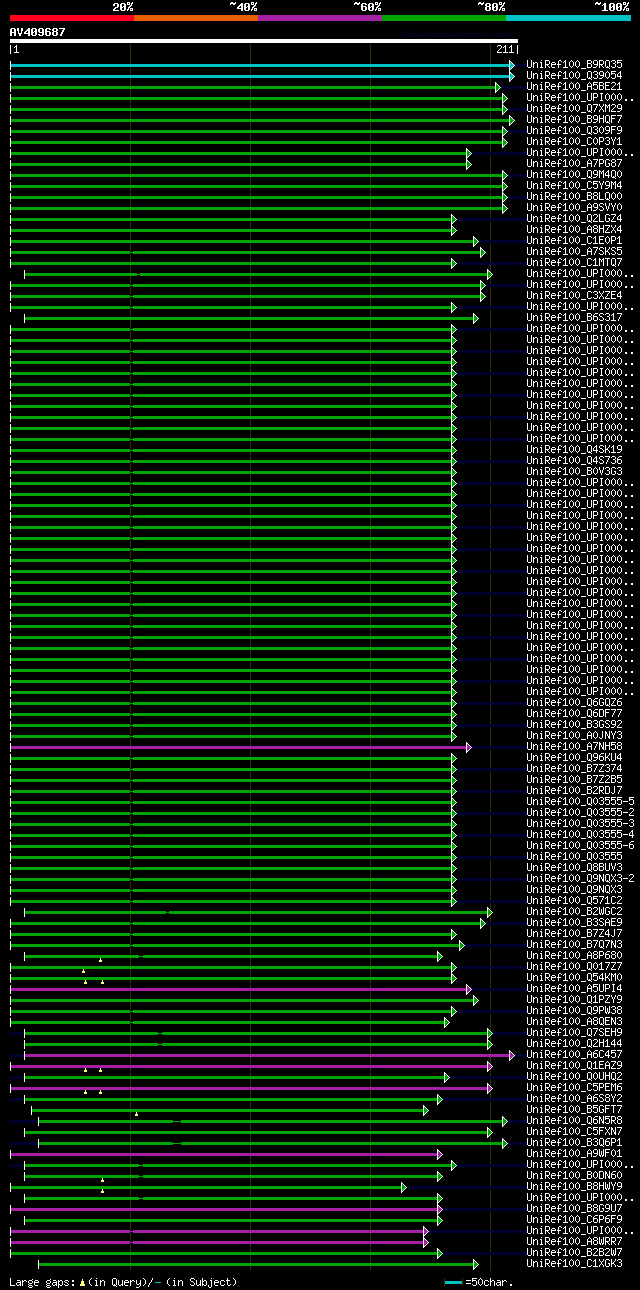Open hit UniRef100_Q7XM29
Viewport: 640px width, 1290px height.
(x=574, y=108)
